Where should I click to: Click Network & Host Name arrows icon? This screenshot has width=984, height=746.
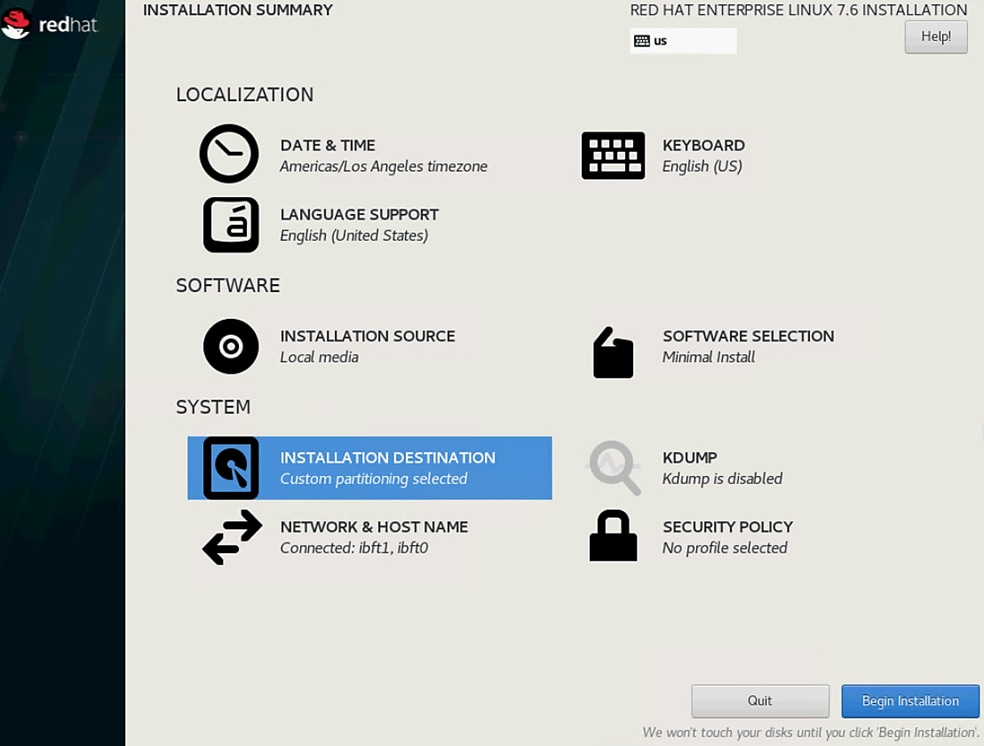pyautogui.click(x=232, y=537)
